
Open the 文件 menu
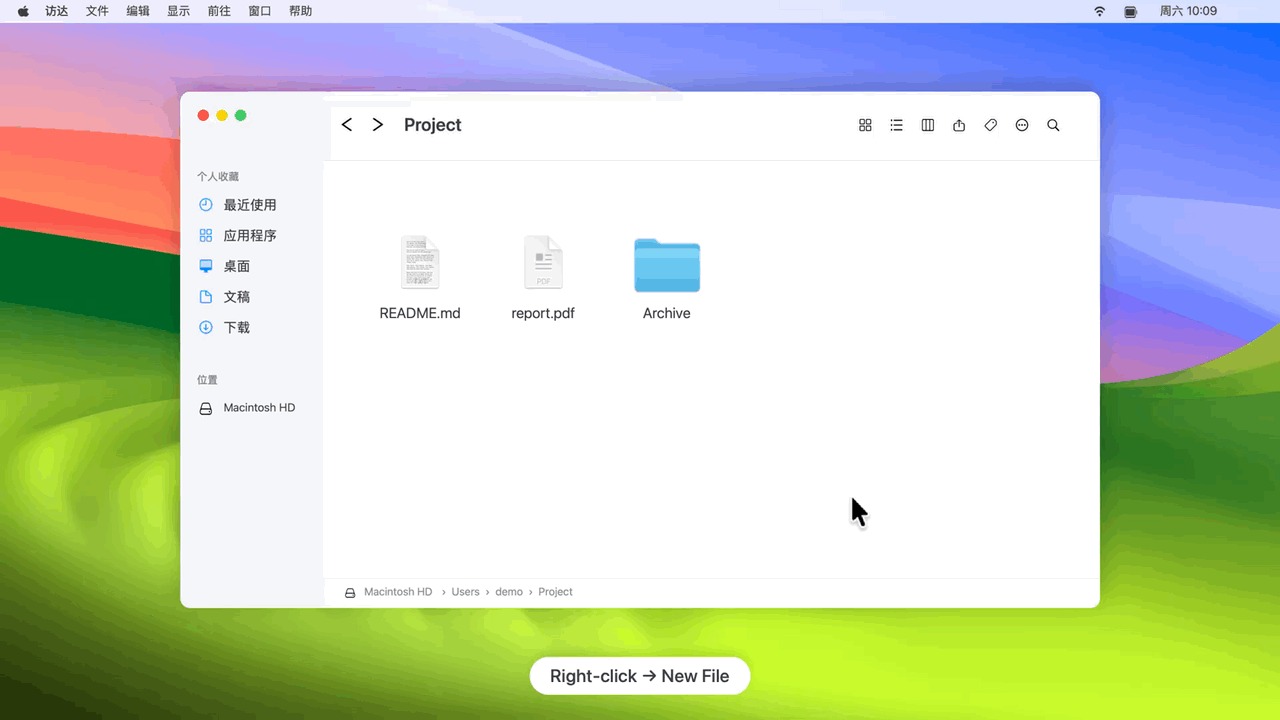coord(97,11)
